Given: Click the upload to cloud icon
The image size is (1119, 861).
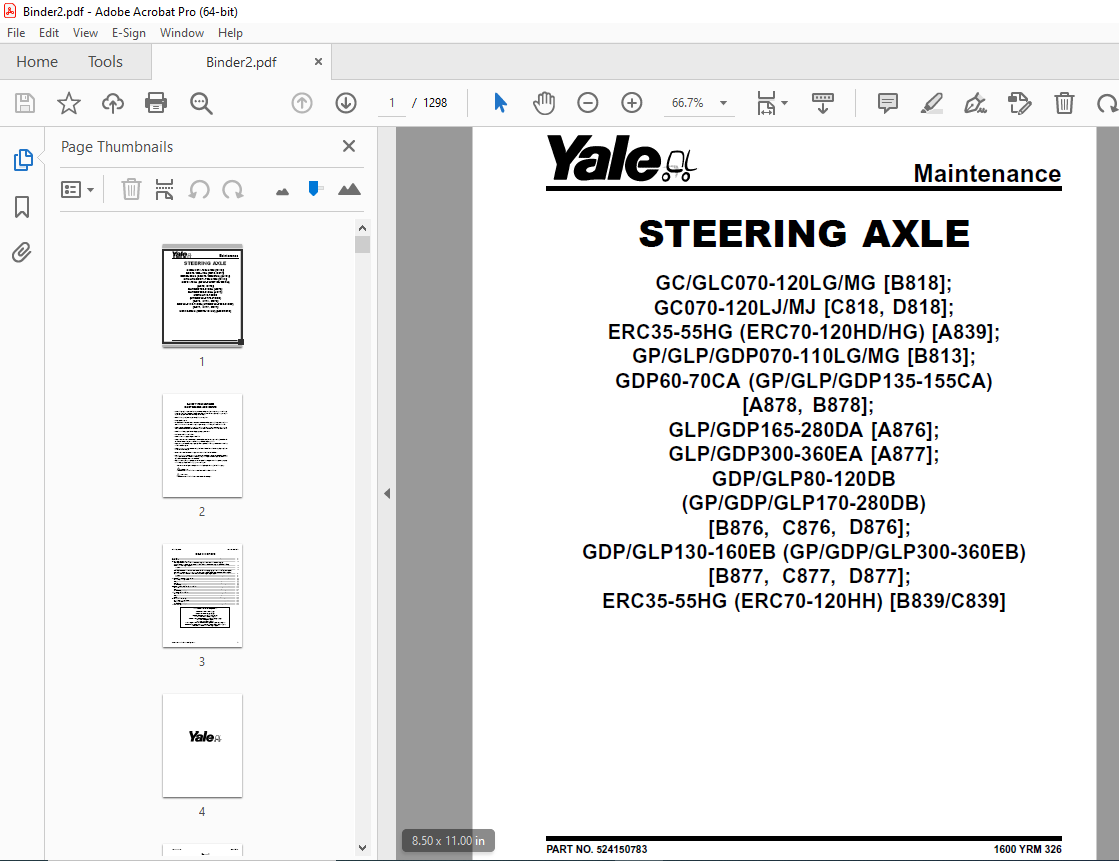Looking at the screenshot, I should click(113, 104).
